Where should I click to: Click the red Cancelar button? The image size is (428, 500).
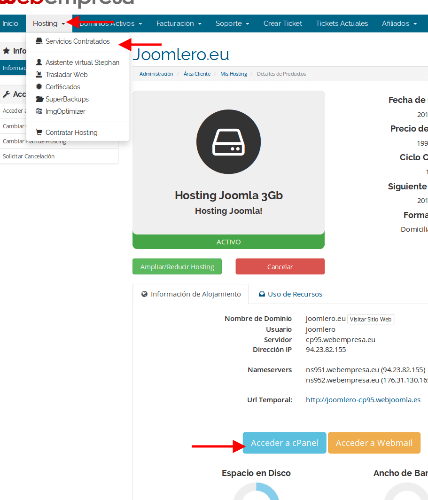(280, 267)
